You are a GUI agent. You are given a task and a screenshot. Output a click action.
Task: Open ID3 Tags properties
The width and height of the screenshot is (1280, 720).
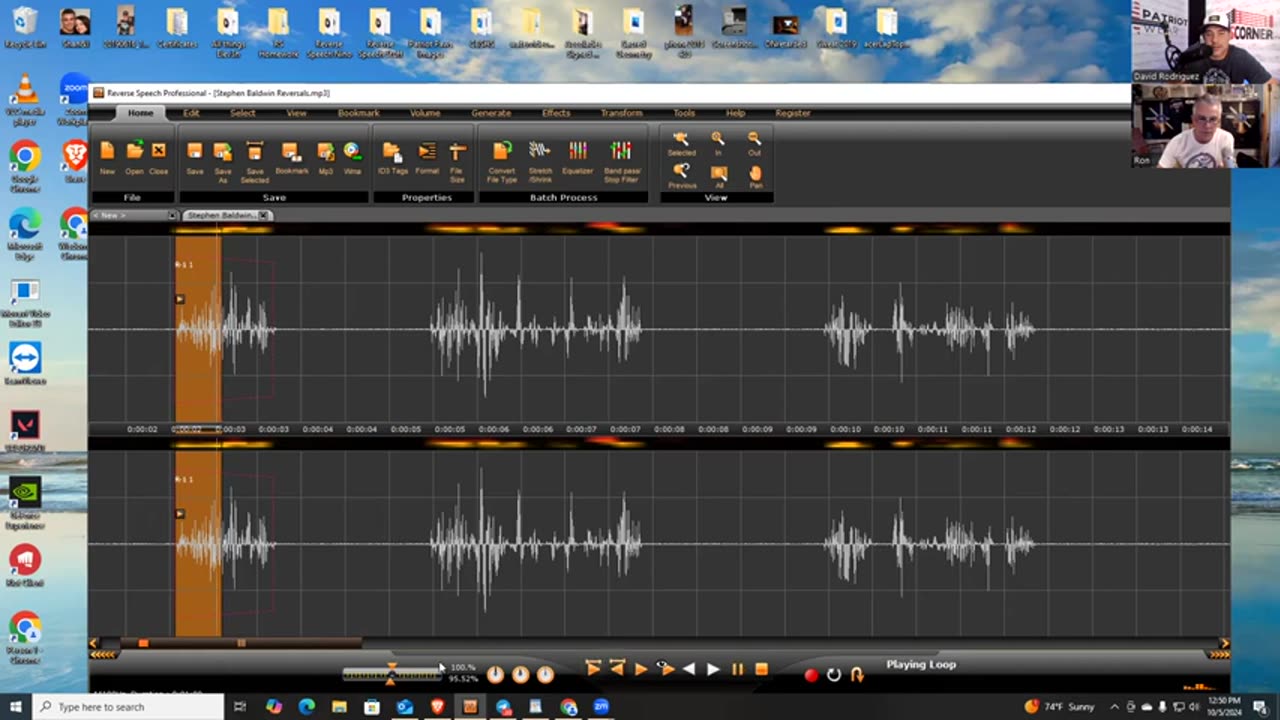point(392,158)
